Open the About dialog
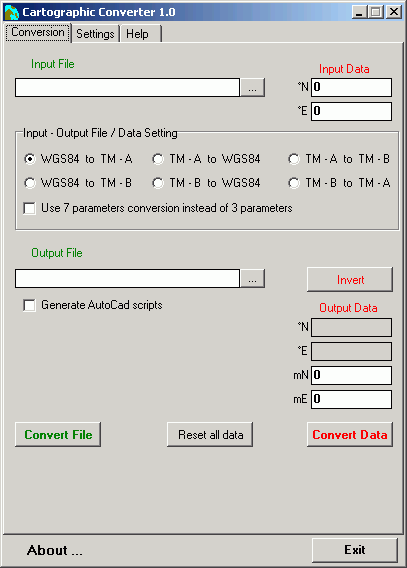 click(55, 551)
